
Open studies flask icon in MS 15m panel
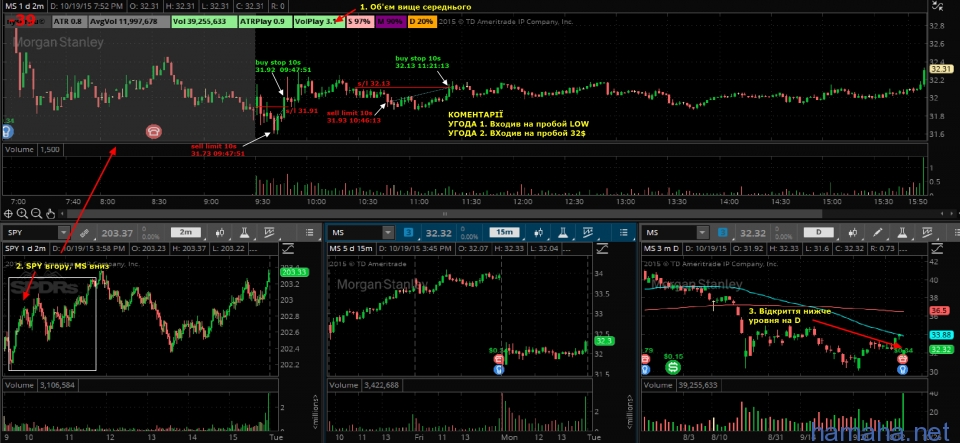click(563, 233)
